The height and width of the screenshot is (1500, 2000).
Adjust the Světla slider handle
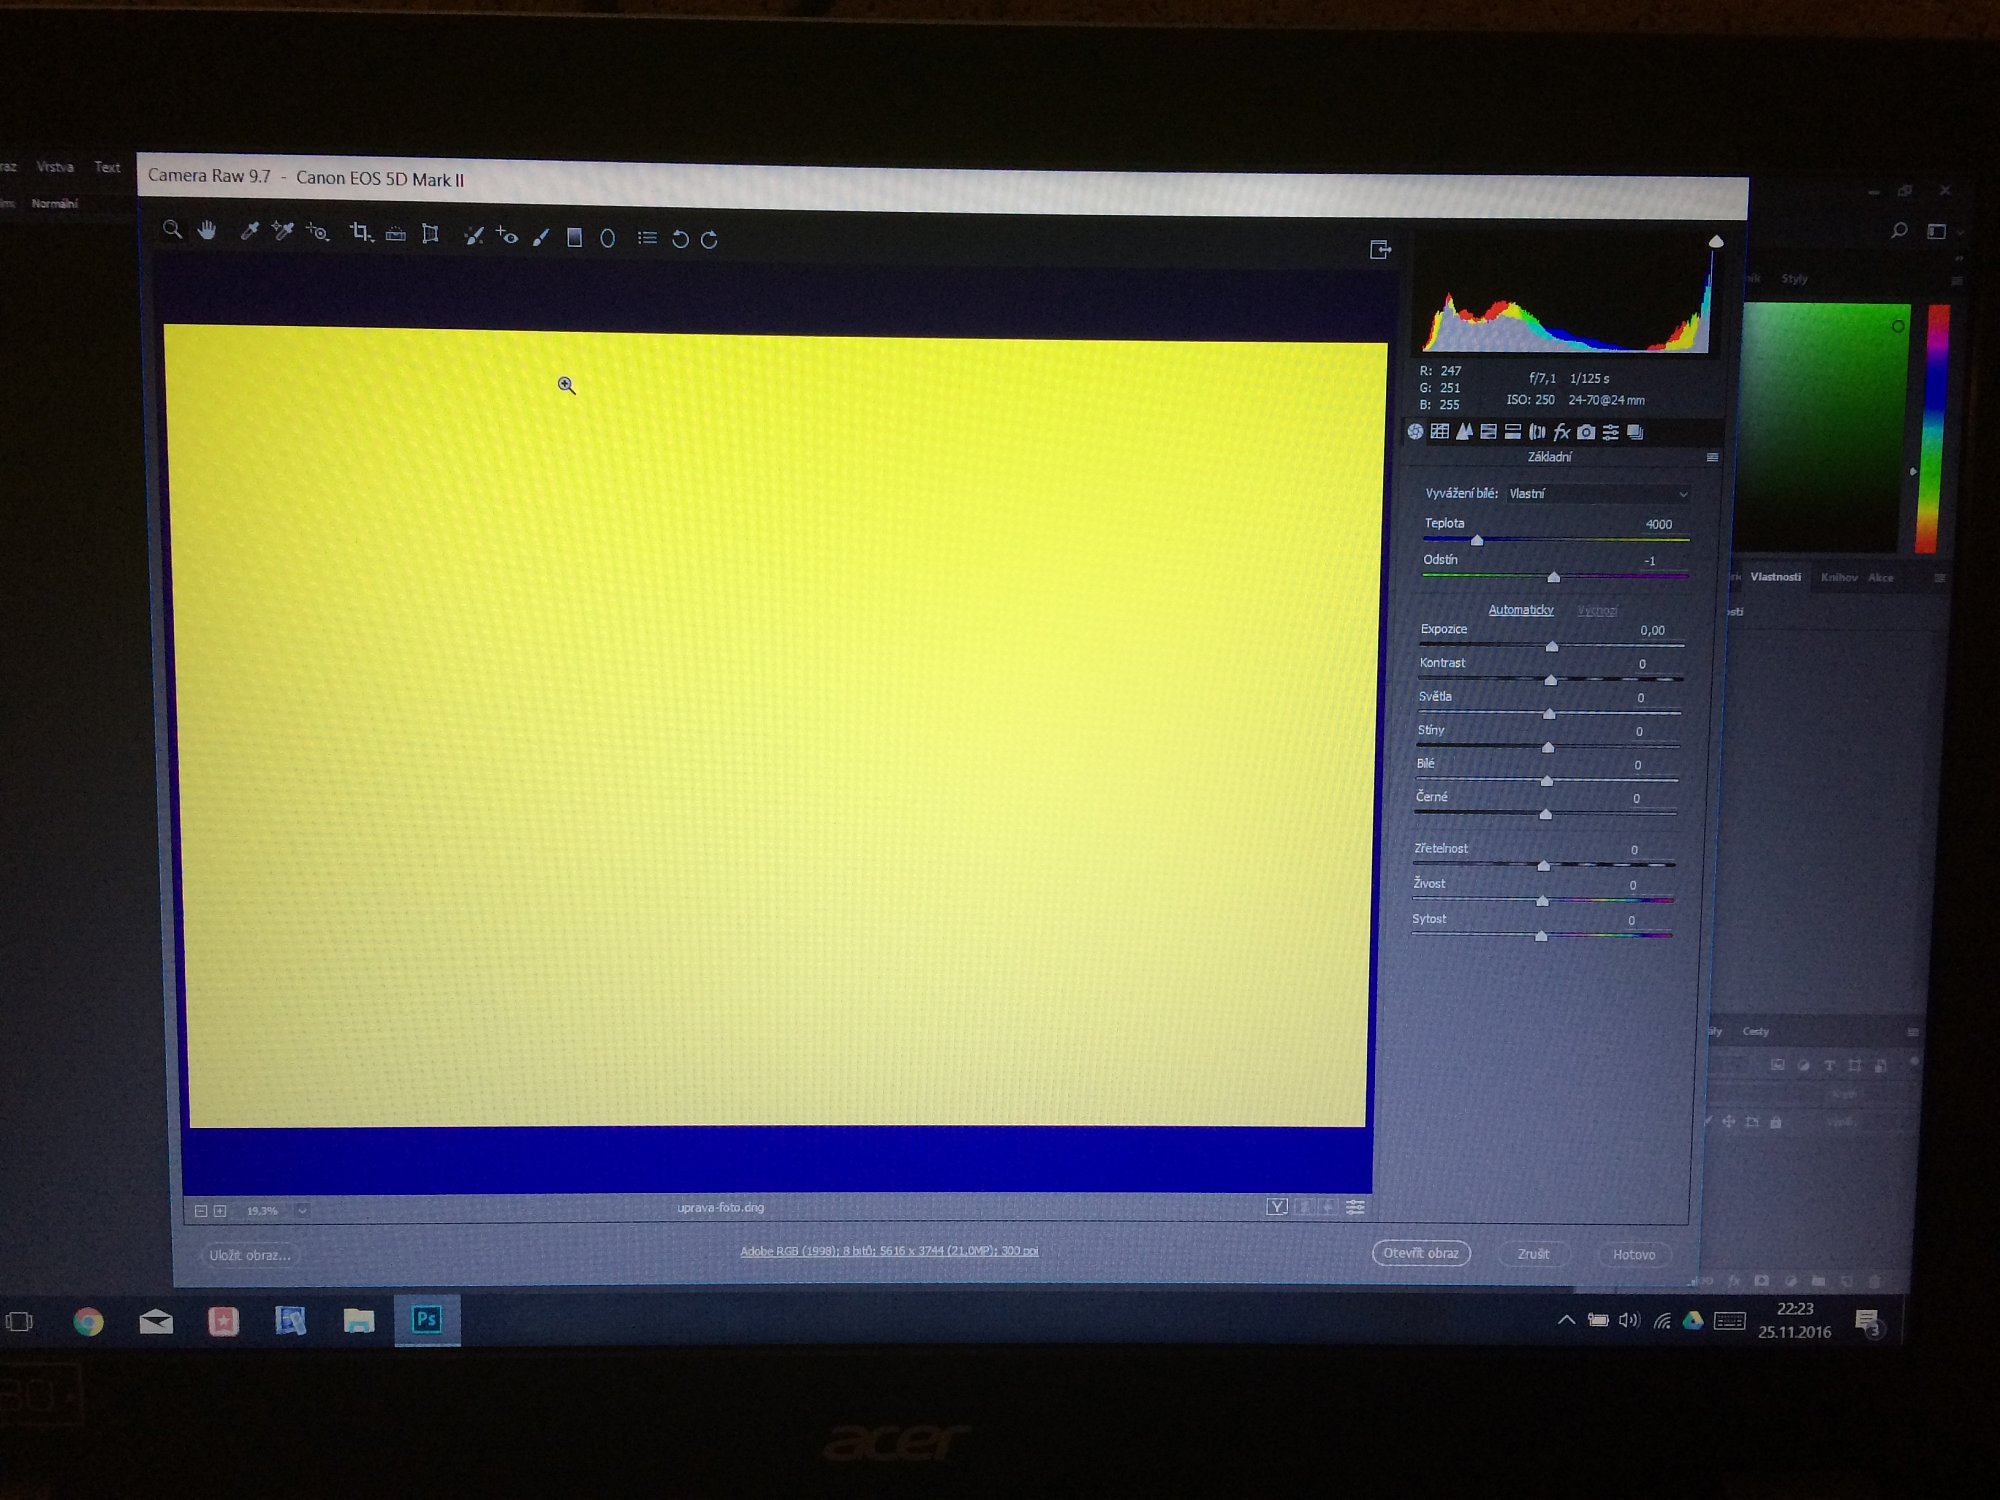pyautogui.click(x=1549, y=713)
